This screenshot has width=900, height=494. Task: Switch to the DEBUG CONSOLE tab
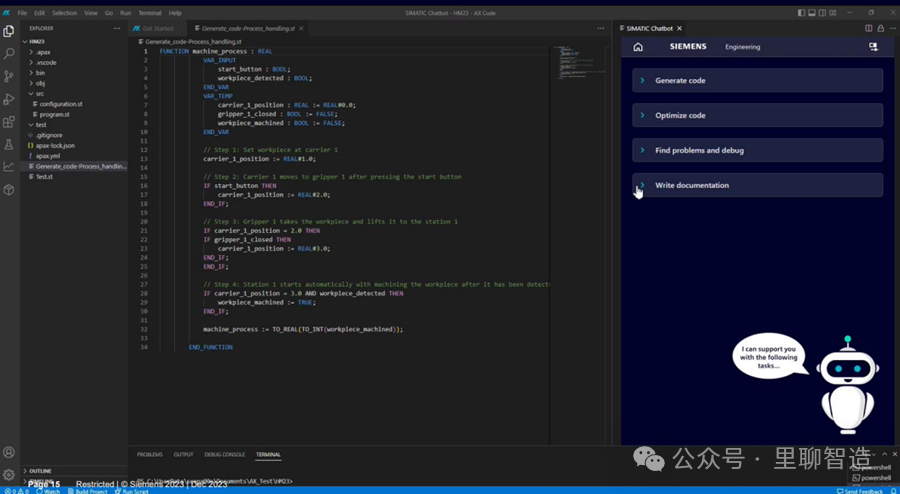click(x=224, y=454)
